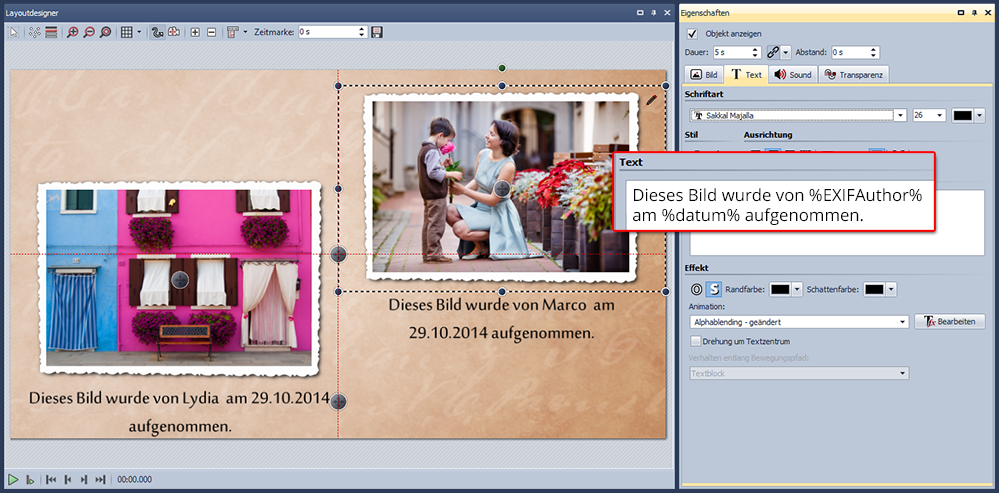999x493 pixels.
Task: Open the Randfarbe color dropdown arrow
Action: coord(798,289)
